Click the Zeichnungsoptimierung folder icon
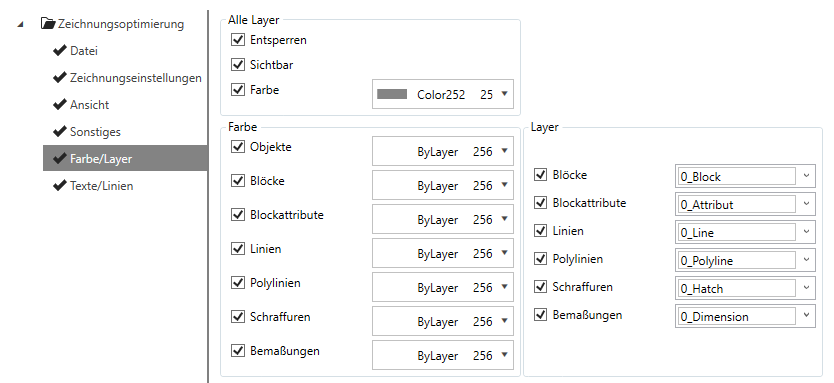 point(48,23)
